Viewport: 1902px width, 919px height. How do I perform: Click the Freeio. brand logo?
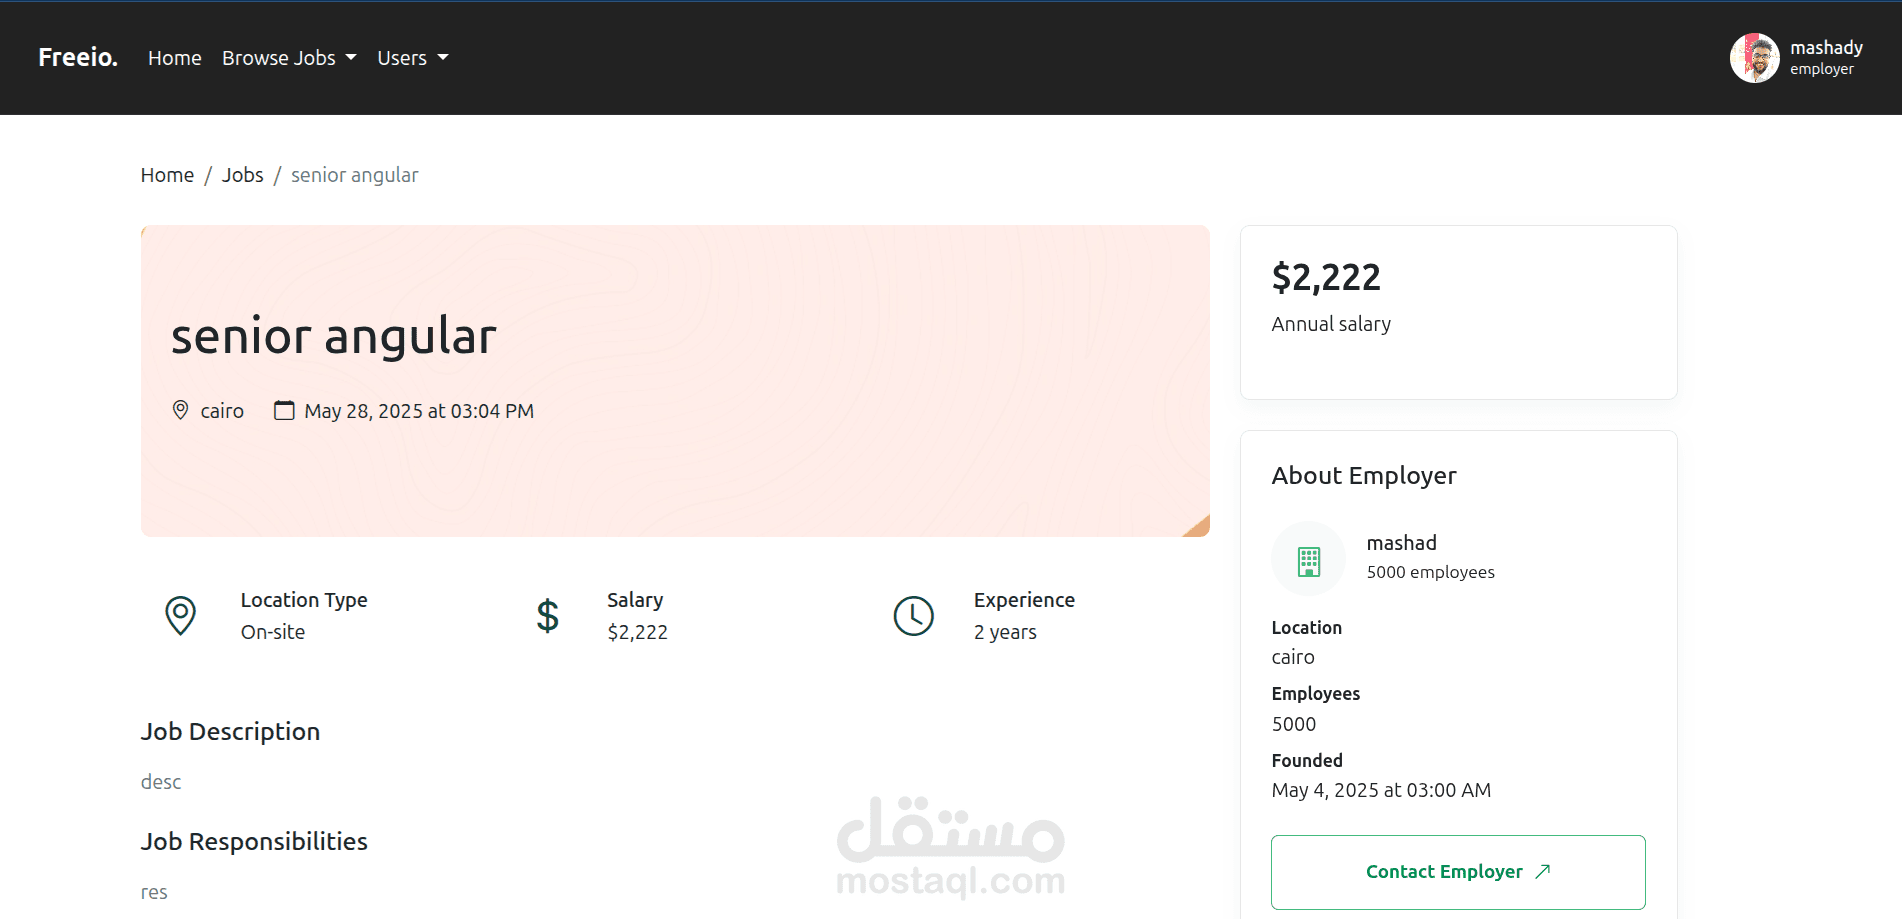pyautogui.click(x=78, y=57)
